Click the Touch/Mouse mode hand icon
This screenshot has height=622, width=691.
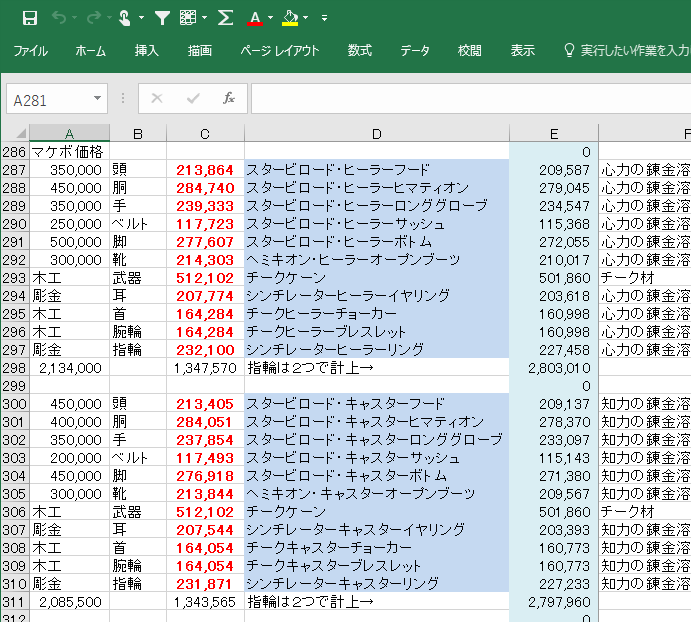point(124,18)
